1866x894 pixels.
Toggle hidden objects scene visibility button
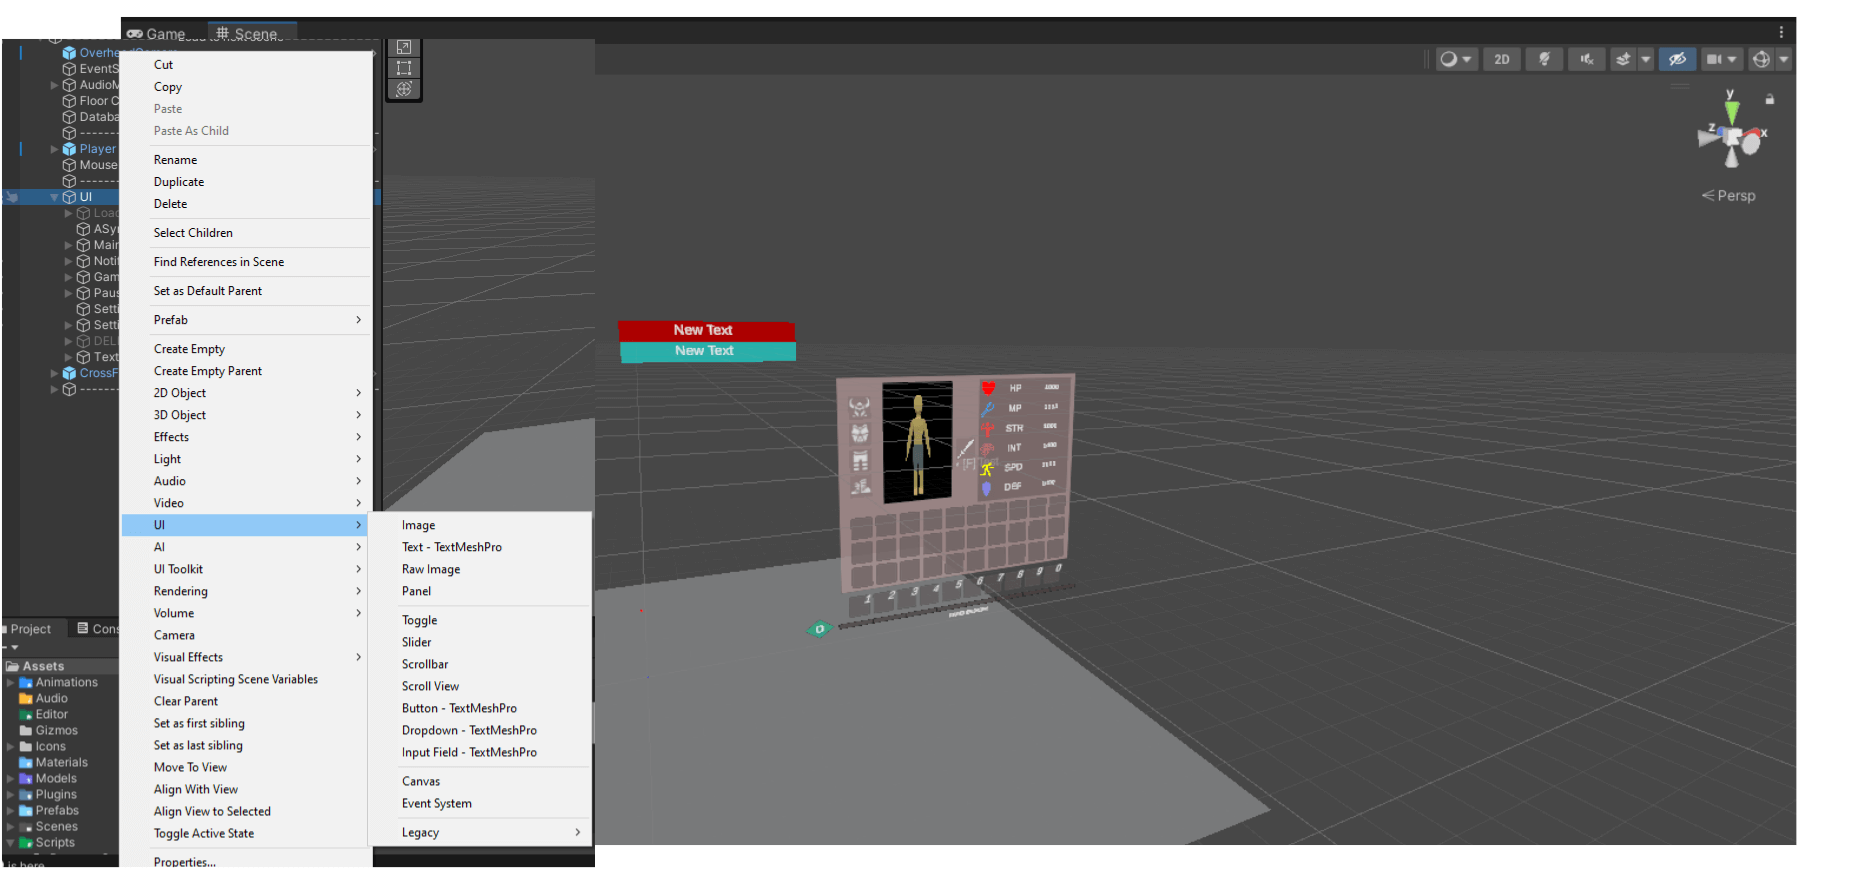pyautogui.click(x=1677, y=60)
